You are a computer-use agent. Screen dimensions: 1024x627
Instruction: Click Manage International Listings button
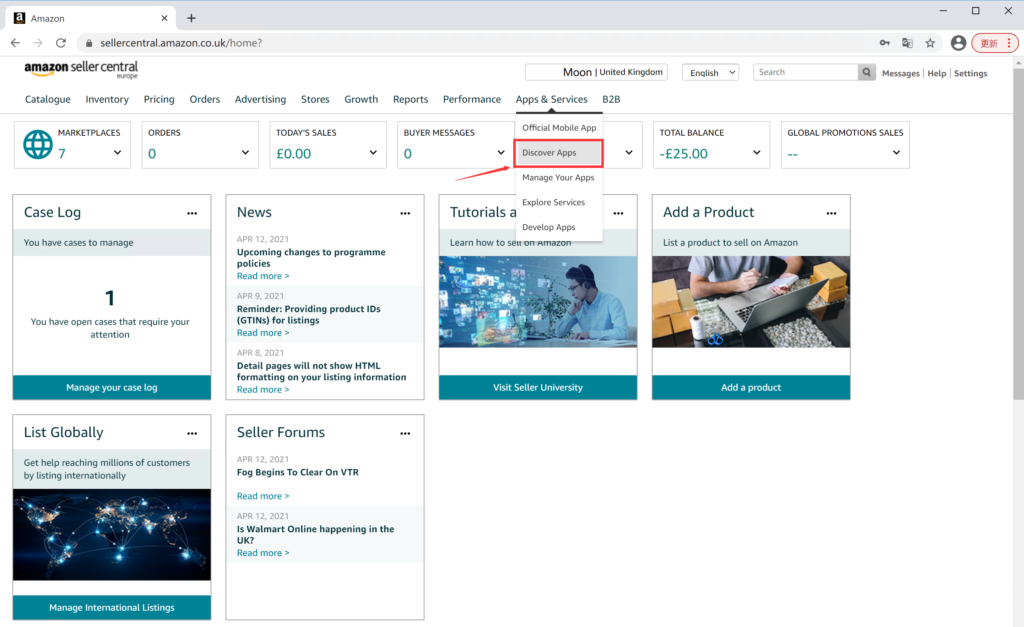112,607
